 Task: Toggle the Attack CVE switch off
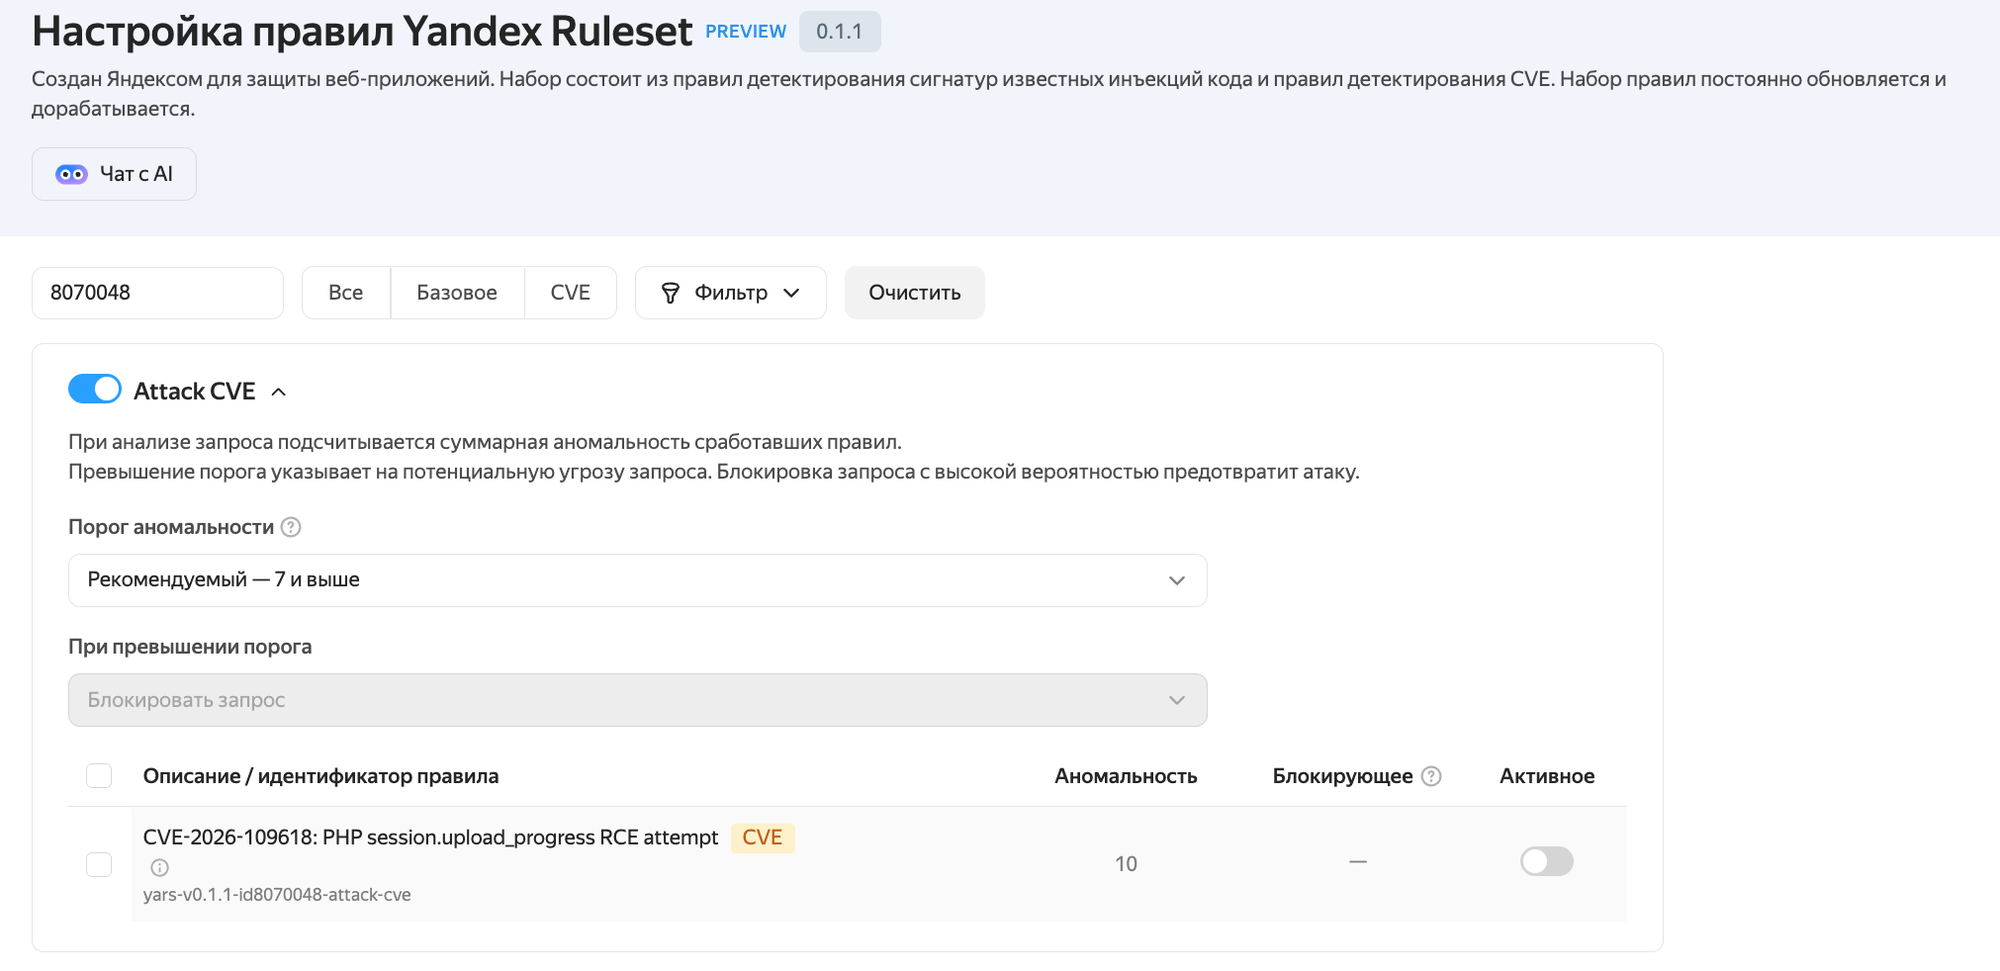pyautogui.click(x=95, y=389)
